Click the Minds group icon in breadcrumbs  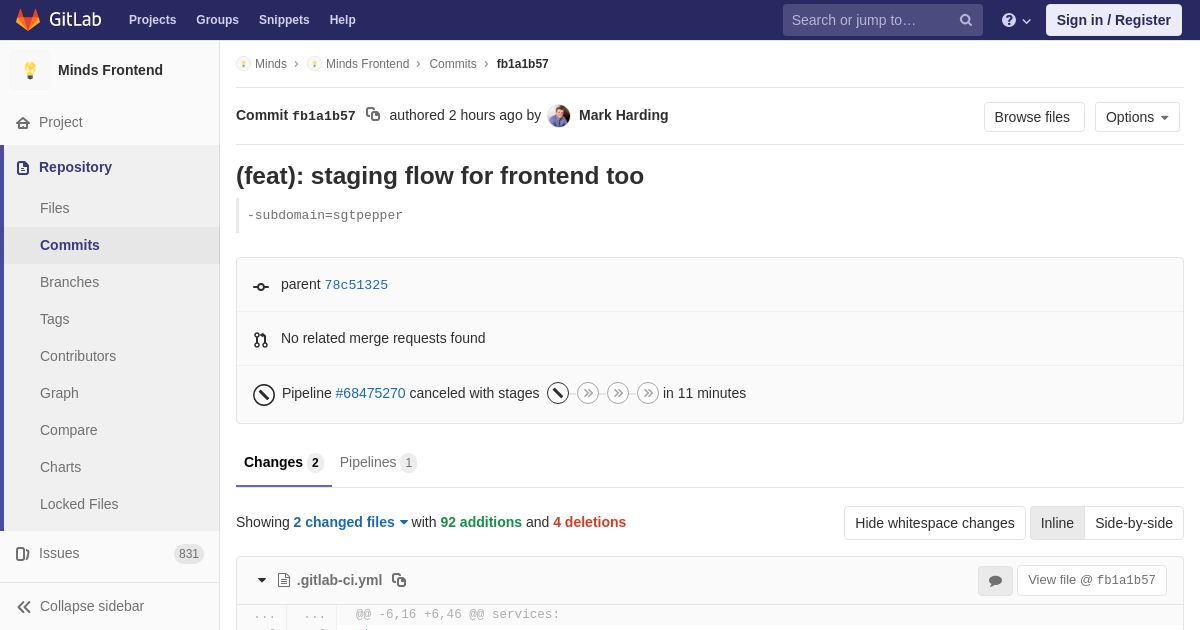[243, 64]
